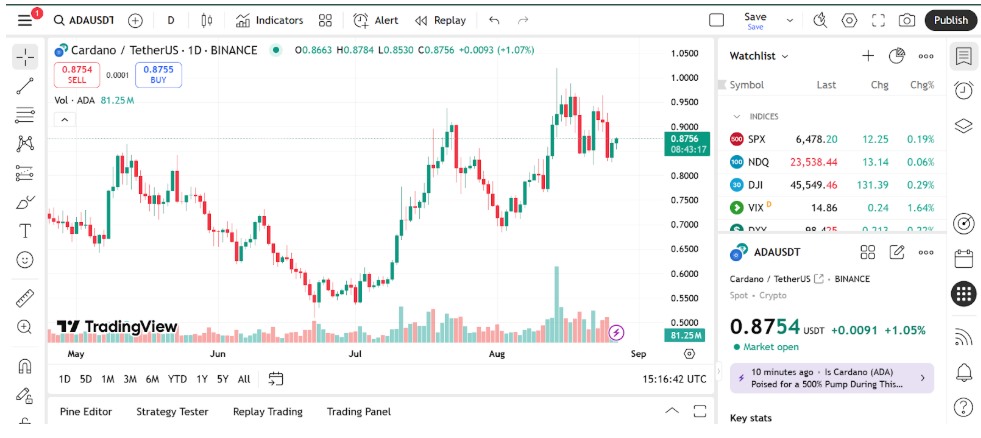Viewport: 981px width, 438px height.
Task: Toggle magnet mode for drawings
Action: click(x=24, y=365)
